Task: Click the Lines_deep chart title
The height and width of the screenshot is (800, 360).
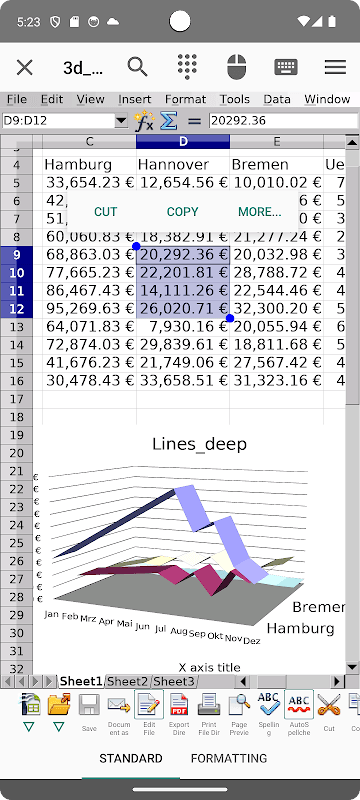Action: pyautogui.click(x=199, y=444)
